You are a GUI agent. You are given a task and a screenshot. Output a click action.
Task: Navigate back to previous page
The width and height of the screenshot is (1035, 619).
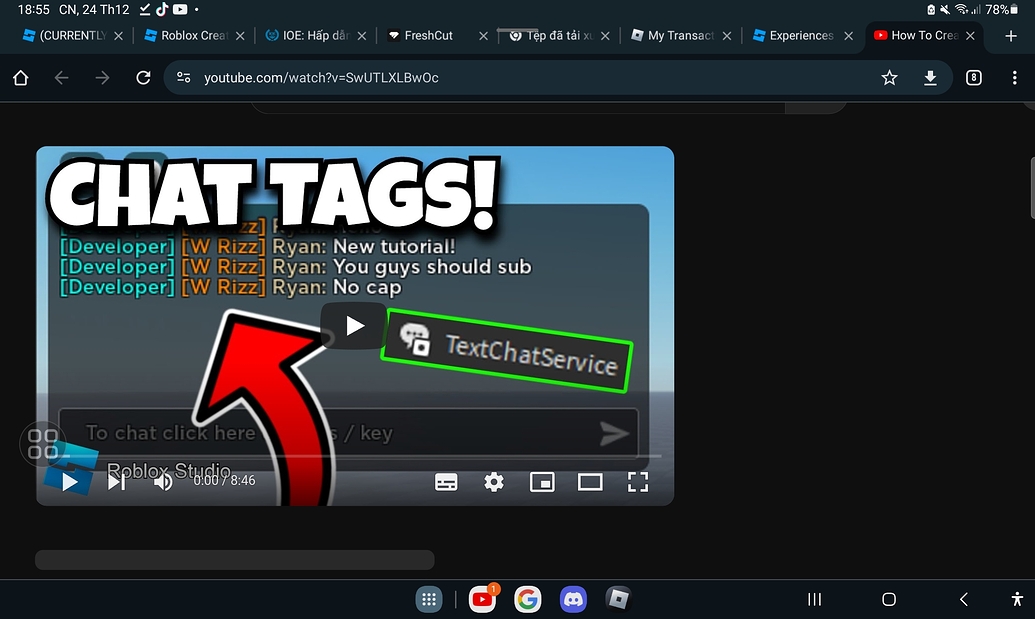click(x=61, y=78)
